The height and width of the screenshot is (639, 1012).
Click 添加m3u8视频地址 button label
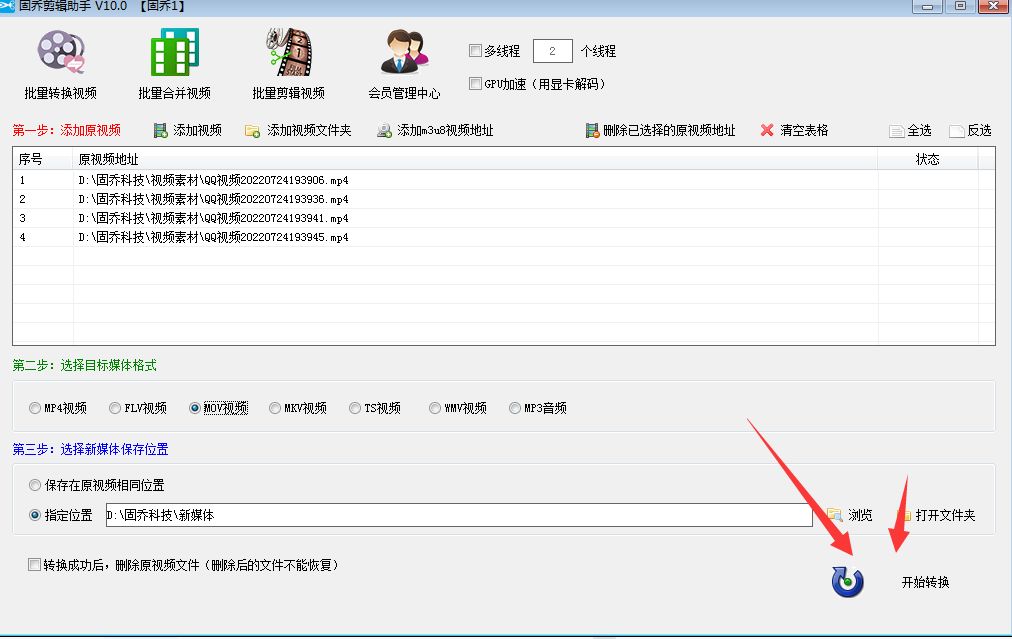[x=445, y=130]
